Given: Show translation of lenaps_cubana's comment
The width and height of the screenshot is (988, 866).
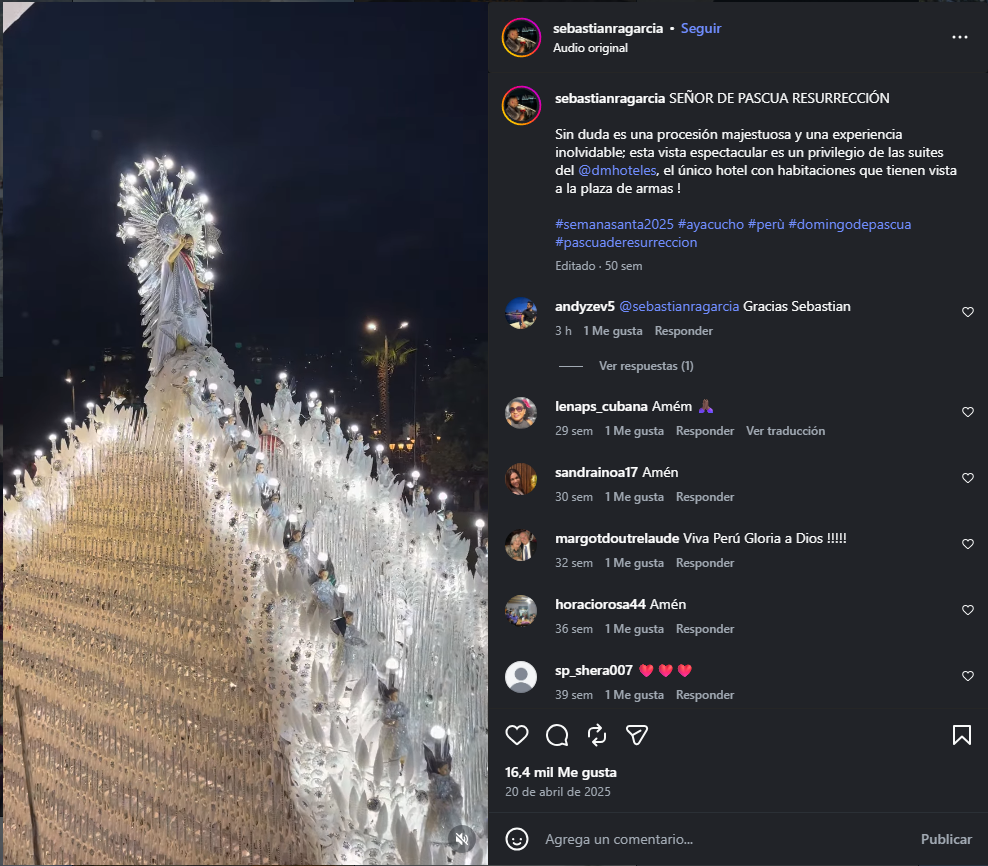Looking at the screenshot, I should coord(785,431).
